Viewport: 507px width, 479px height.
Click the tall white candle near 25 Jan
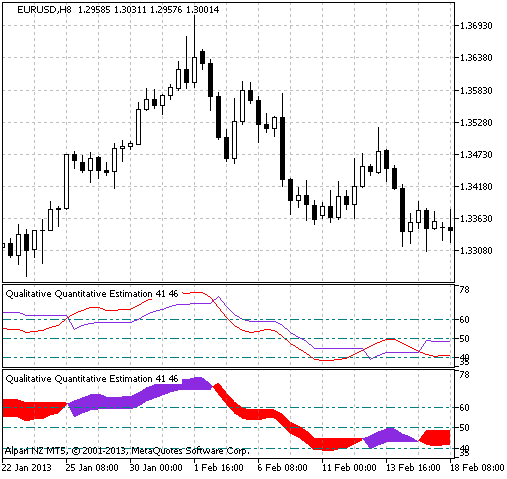(x=66, y=181)
